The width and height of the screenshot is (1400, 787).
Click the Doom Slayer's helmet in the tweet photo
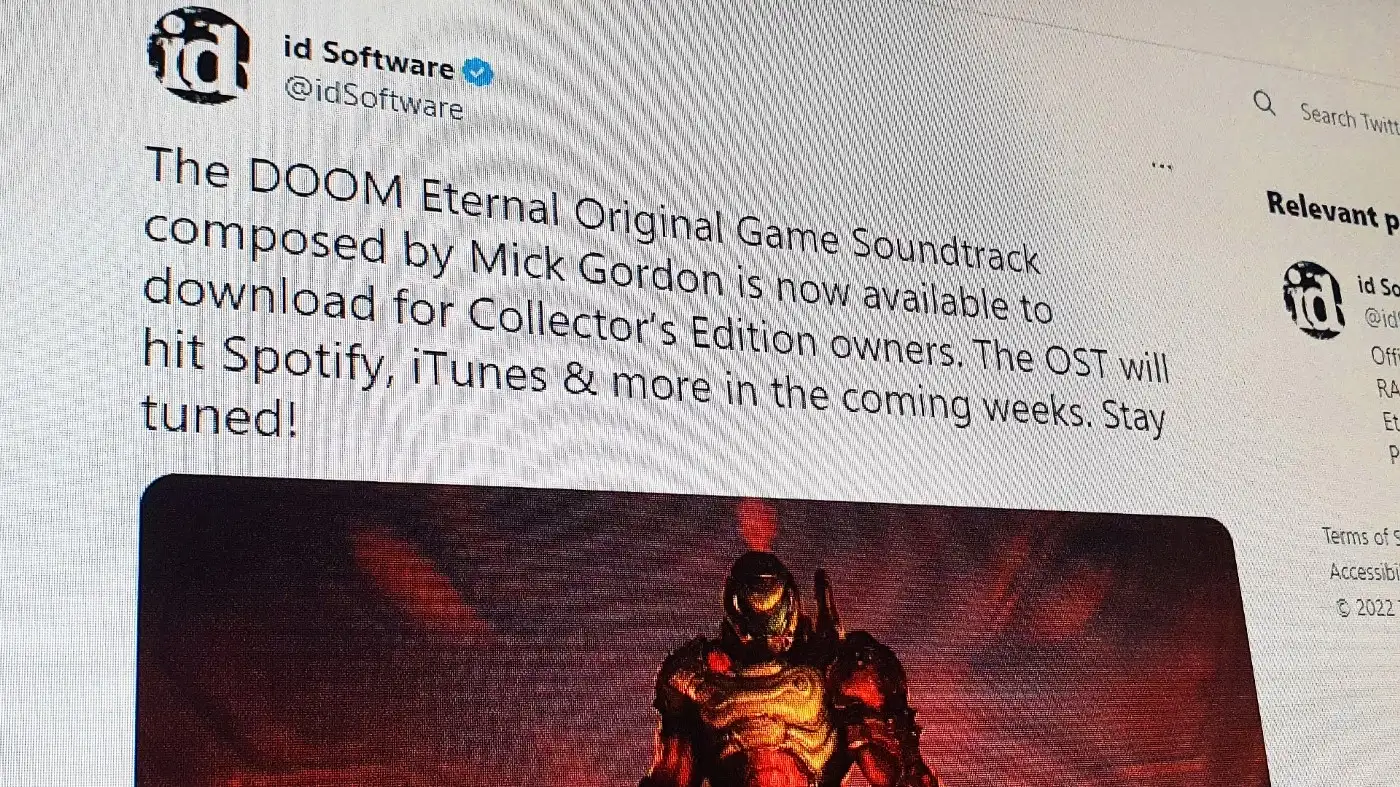pos(761,600)
